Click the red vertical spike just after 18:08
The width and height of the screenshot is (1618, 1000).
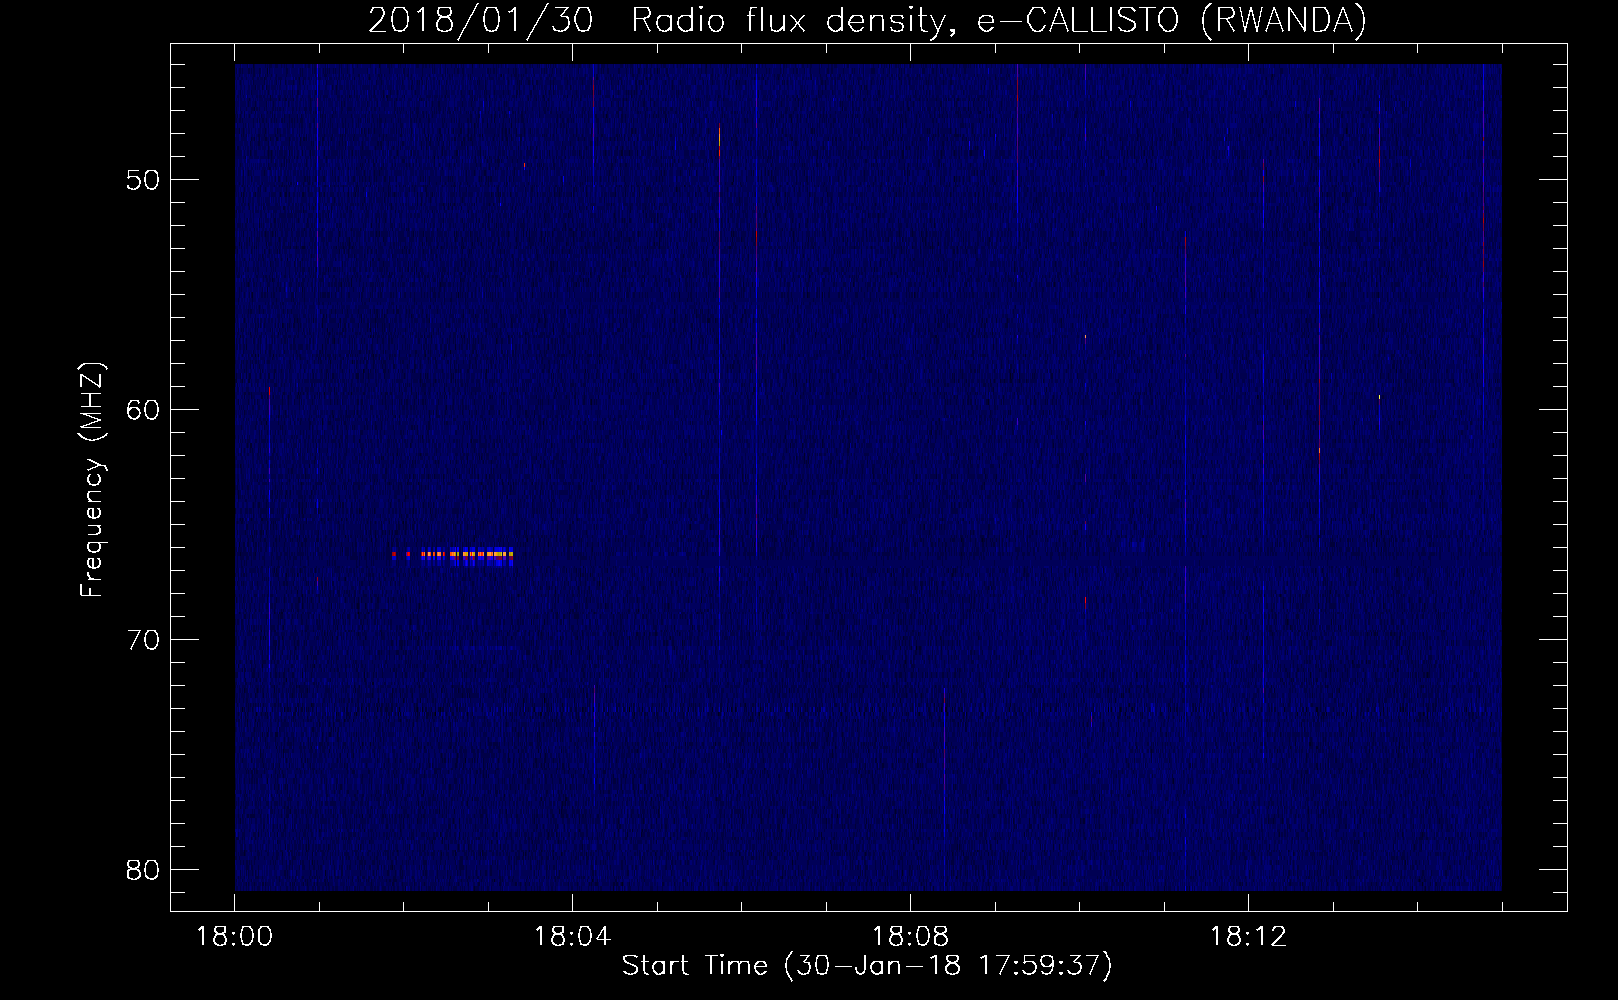click(x=944, y=788)
